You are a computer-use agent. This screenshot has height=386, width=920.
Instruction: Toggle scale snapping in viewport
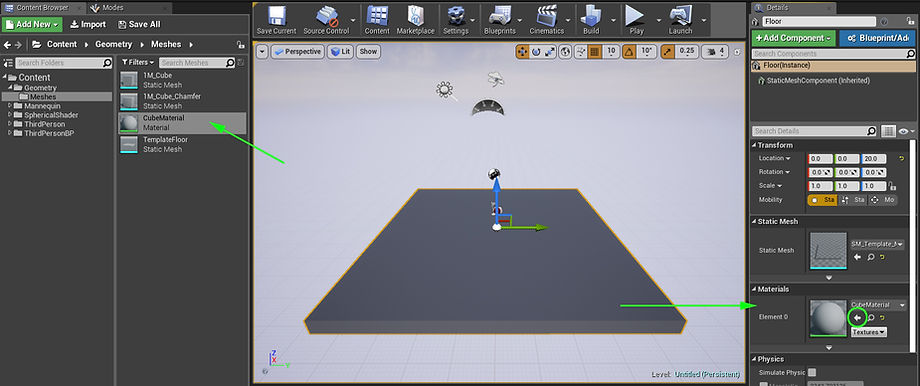pyautogui.click(x=668, y=52)
